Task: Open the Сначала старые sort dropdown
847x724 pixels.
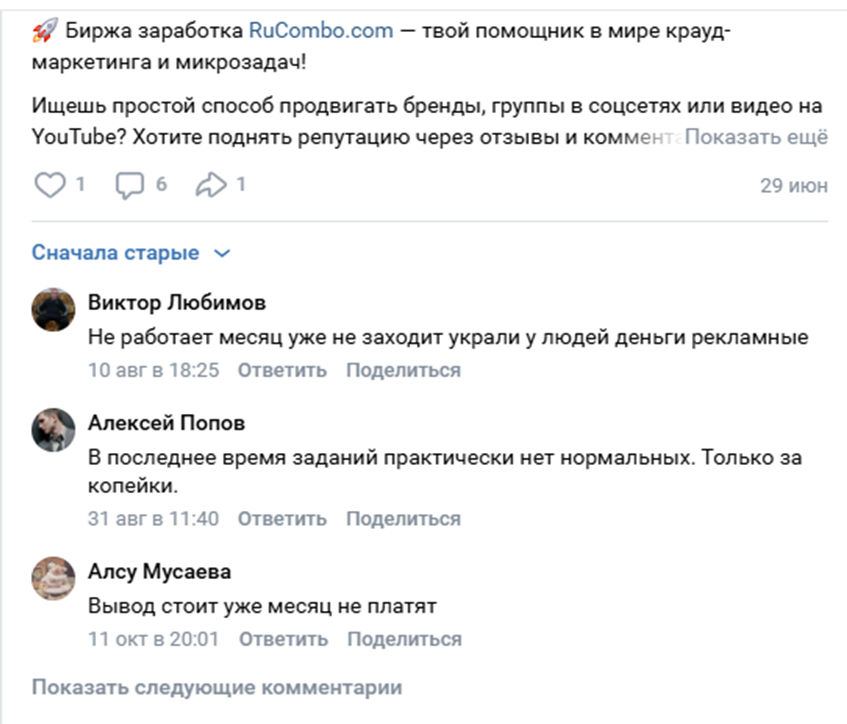Action: pos(115,253)
